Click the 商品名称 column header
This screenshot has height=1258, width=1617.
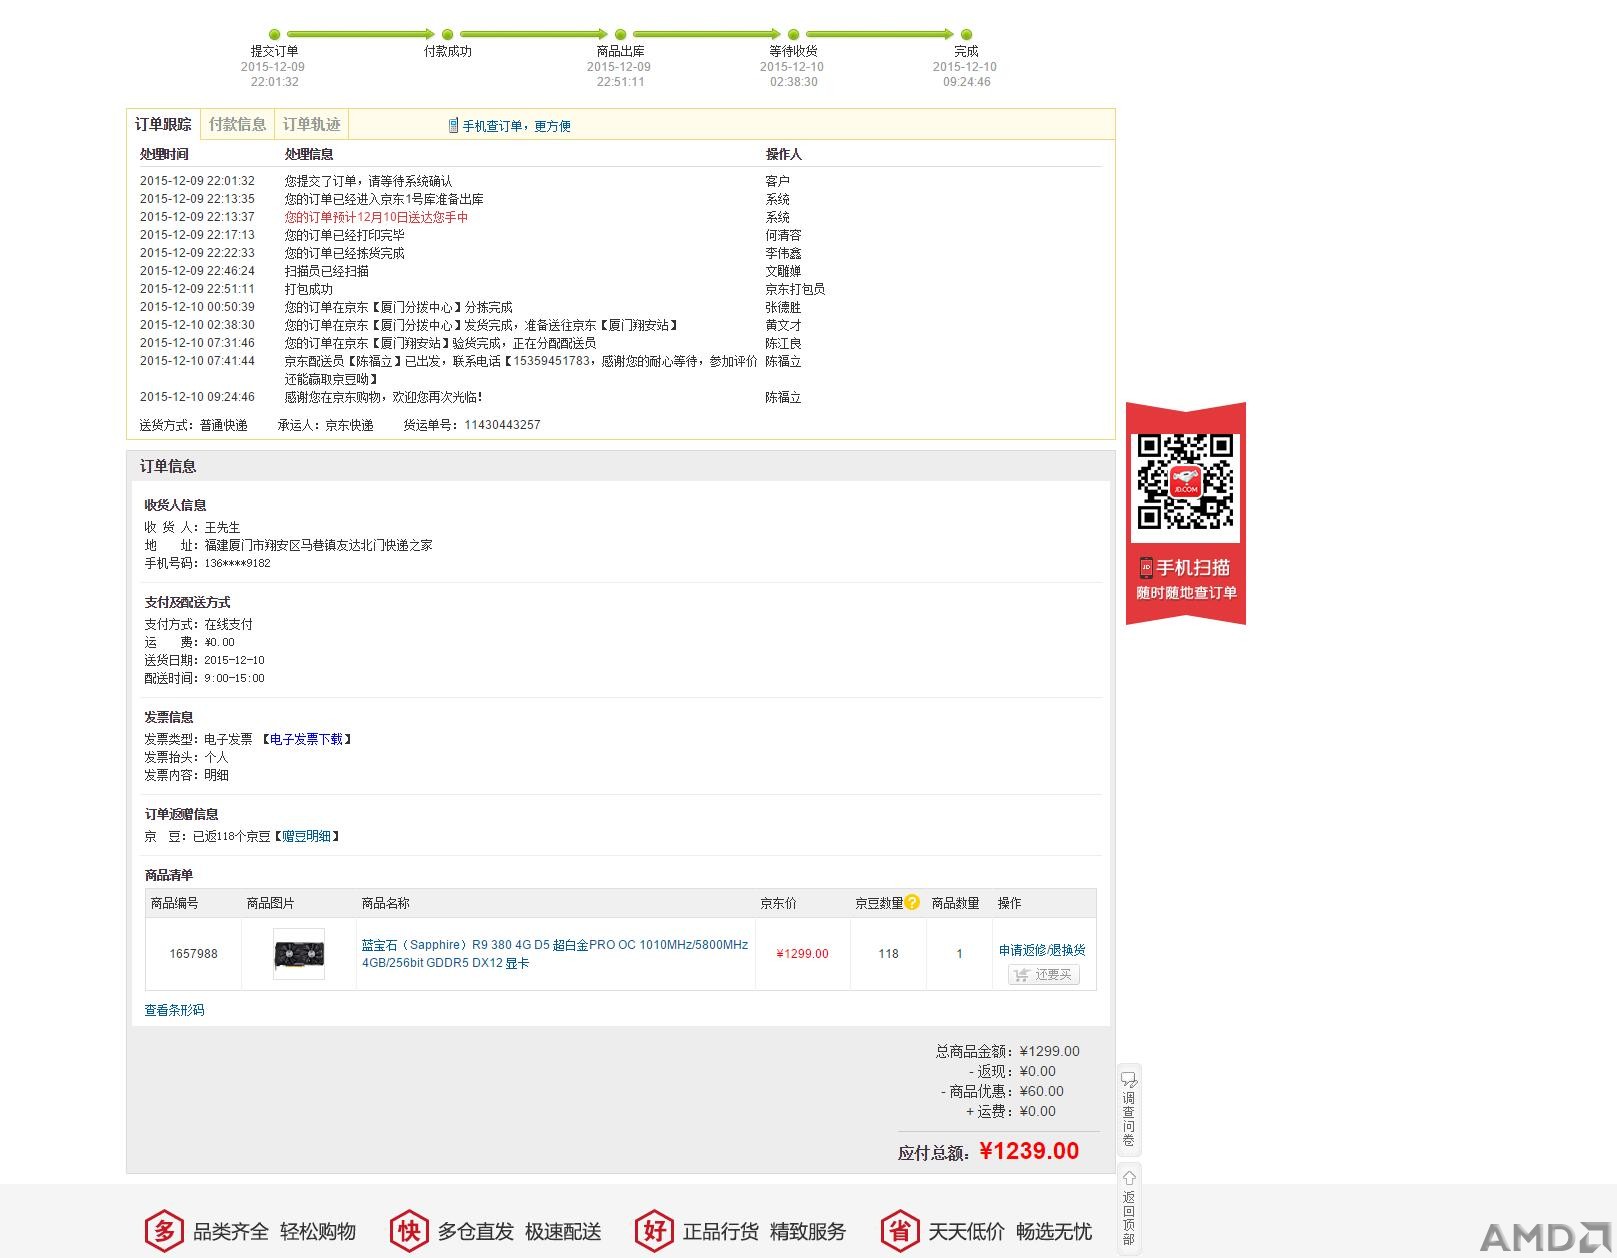pos(385,903)
